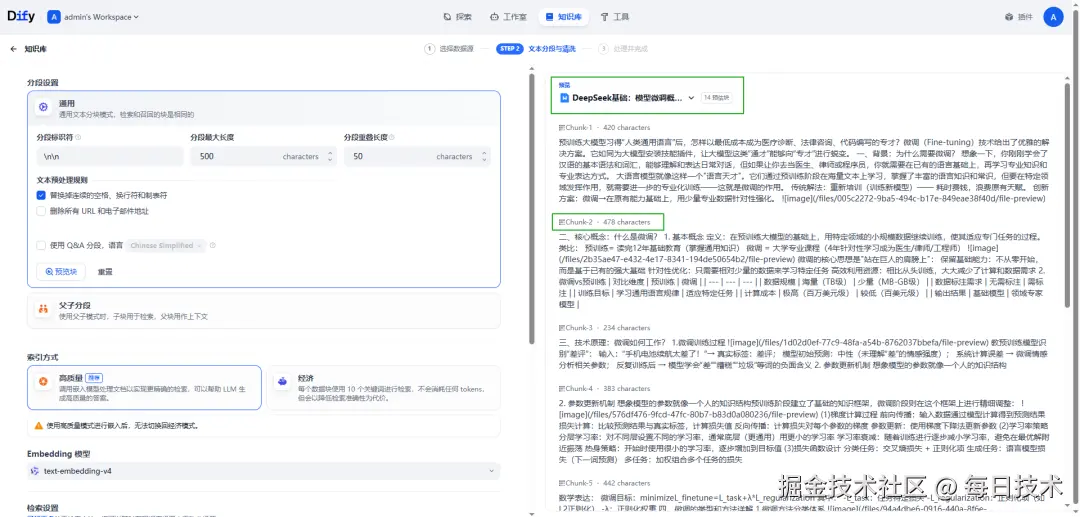Enable 使用 Q&A 分段 checkbox
This screenshot has width=1080, height=517.
pyautogui.click(x=41, y=245)
